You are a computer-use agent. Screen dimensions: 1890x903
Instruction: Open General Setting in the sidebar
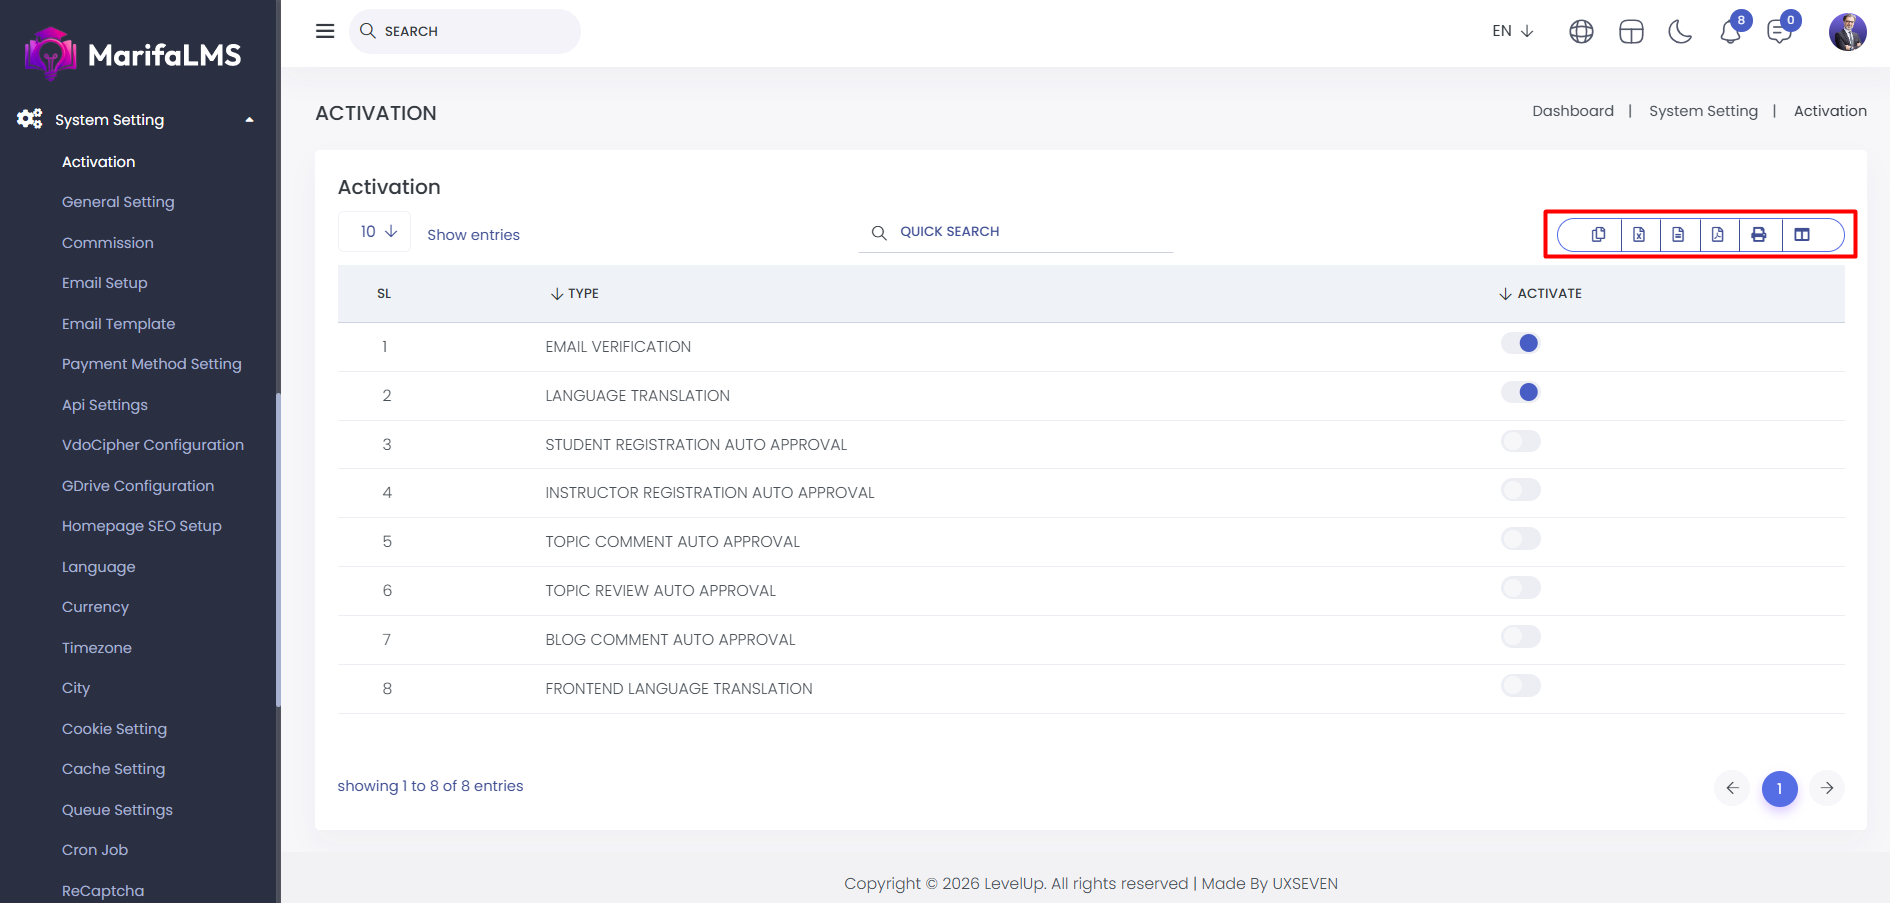click(x=118, y=202)
